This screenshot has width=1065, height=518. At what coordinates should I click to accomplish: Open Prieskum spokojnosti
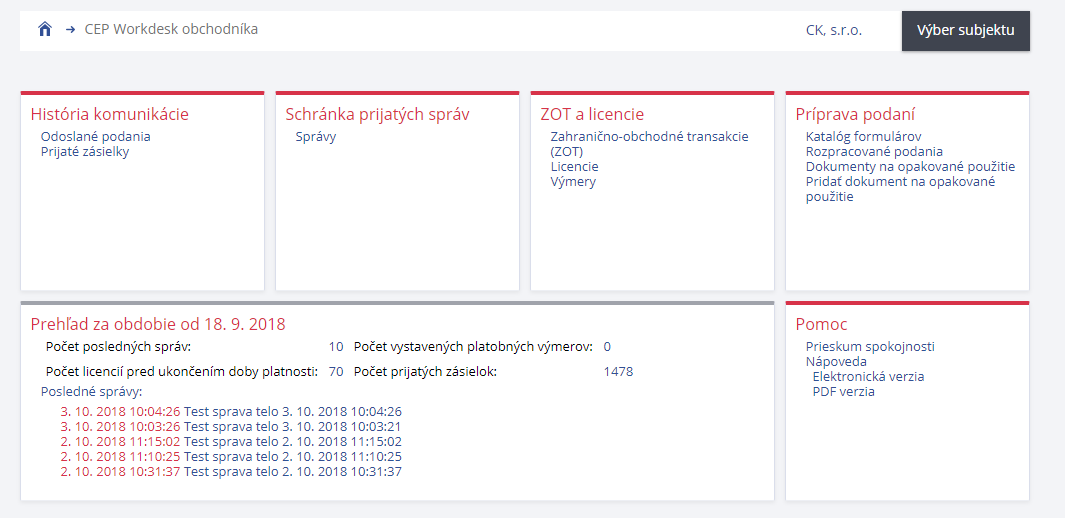click(870, 346)
